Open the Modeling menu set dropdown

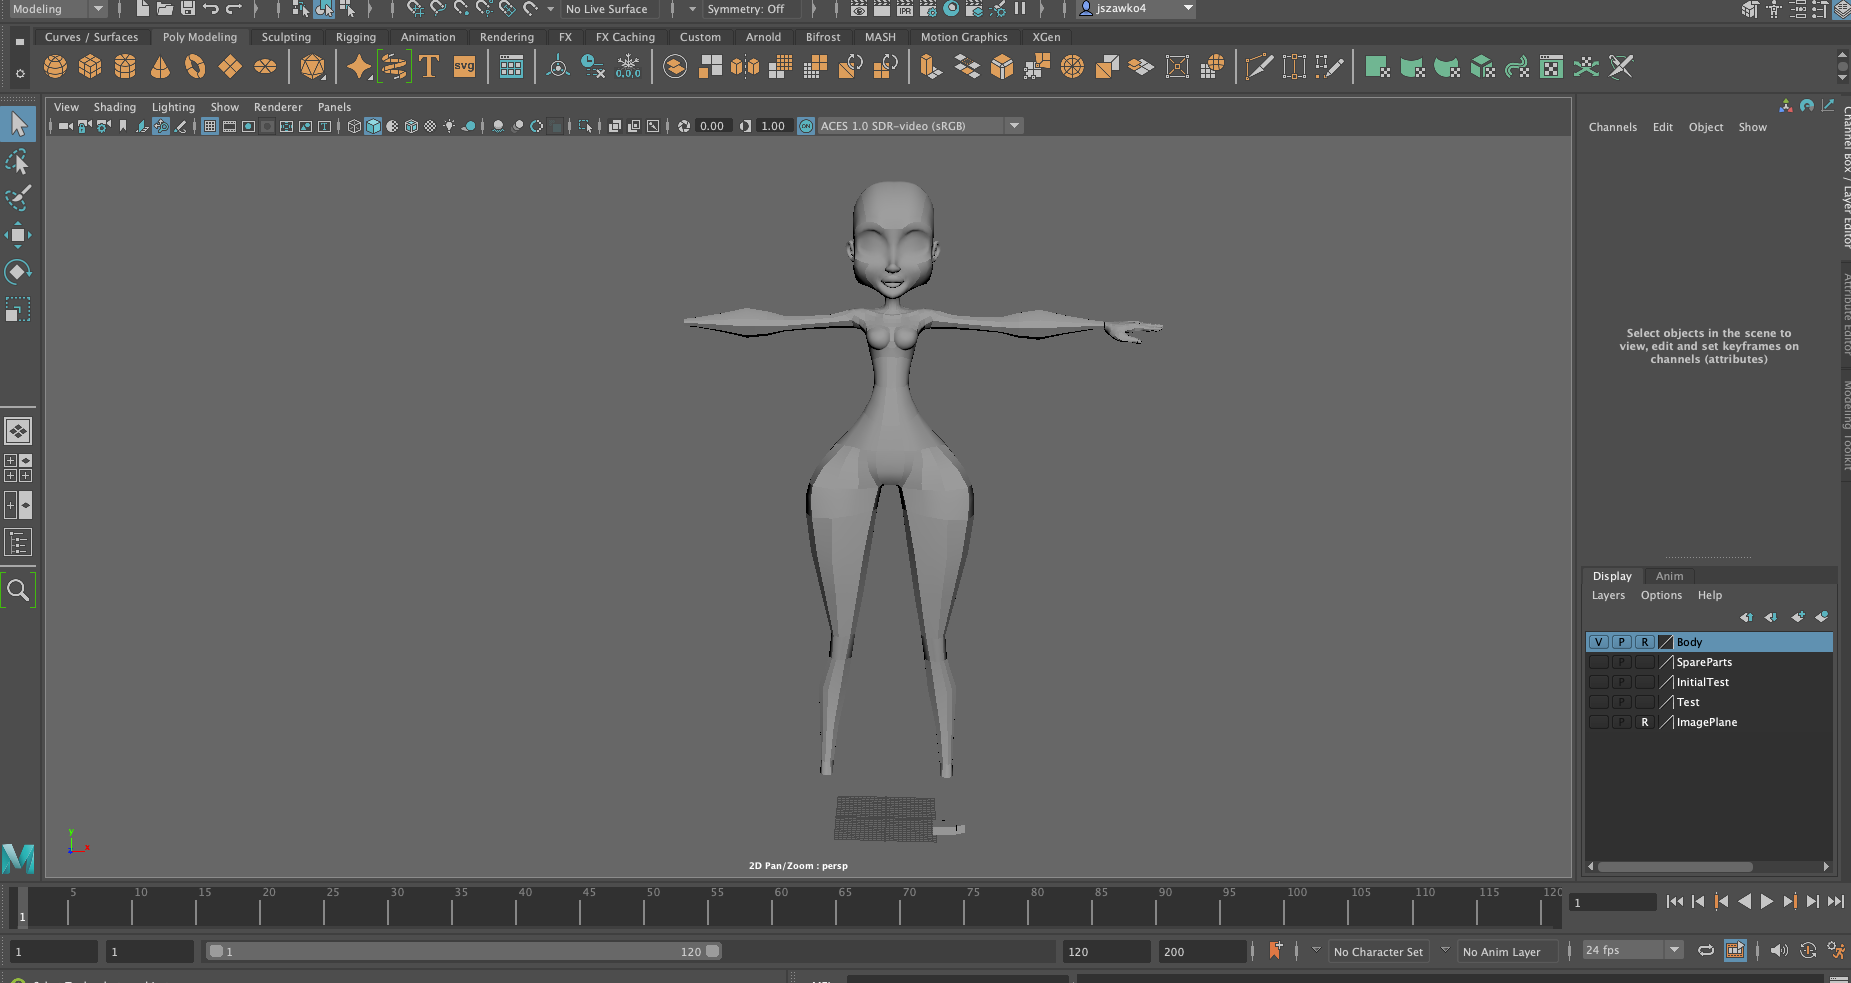[x=57, y=9]
